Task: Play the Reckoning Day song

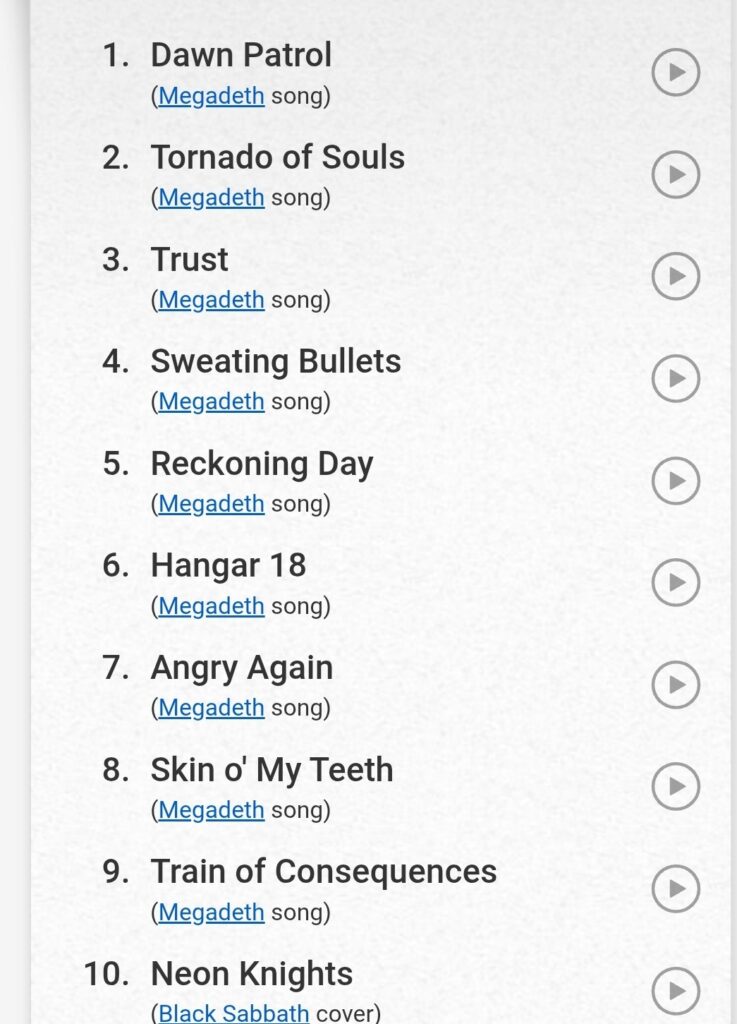Action: [x=676, y=481]
